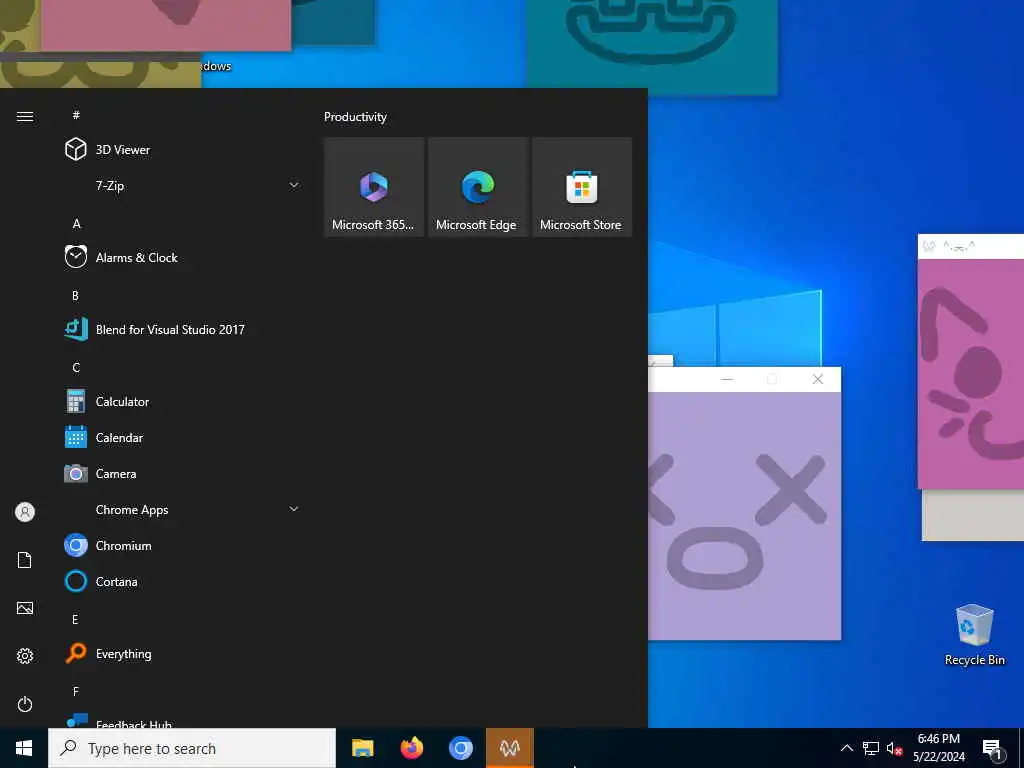1024x768 pixels.
Task: Click the 'F' letter header in app list
Action: pos(76,691)
